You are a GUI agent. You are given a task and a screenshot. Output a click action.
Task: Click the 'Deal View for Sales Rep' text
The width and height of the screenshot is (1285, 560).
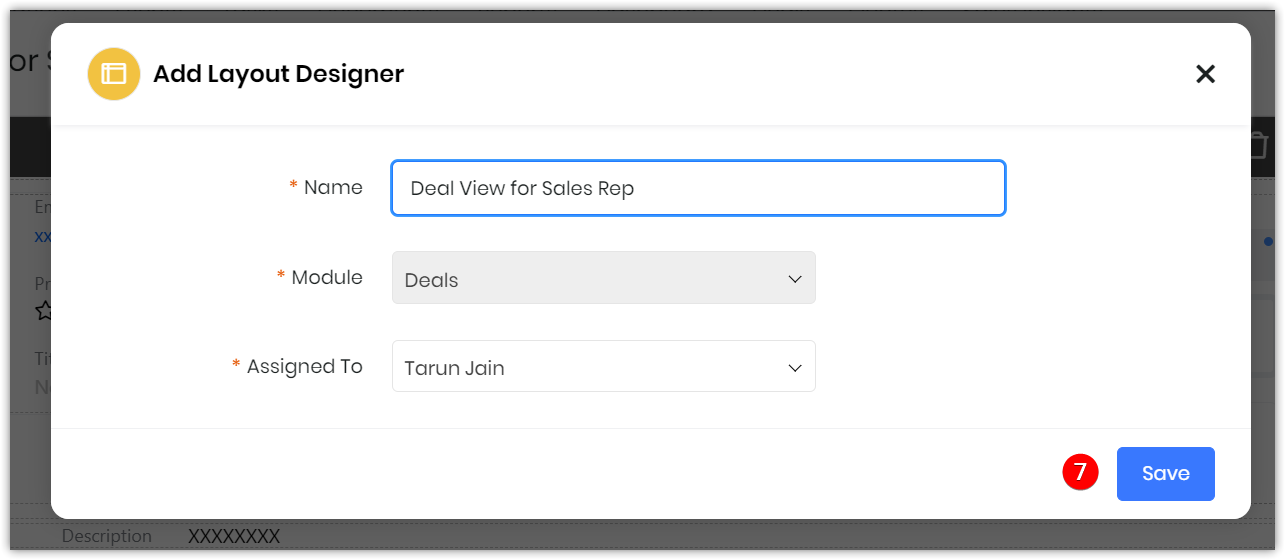click(522, 188)
